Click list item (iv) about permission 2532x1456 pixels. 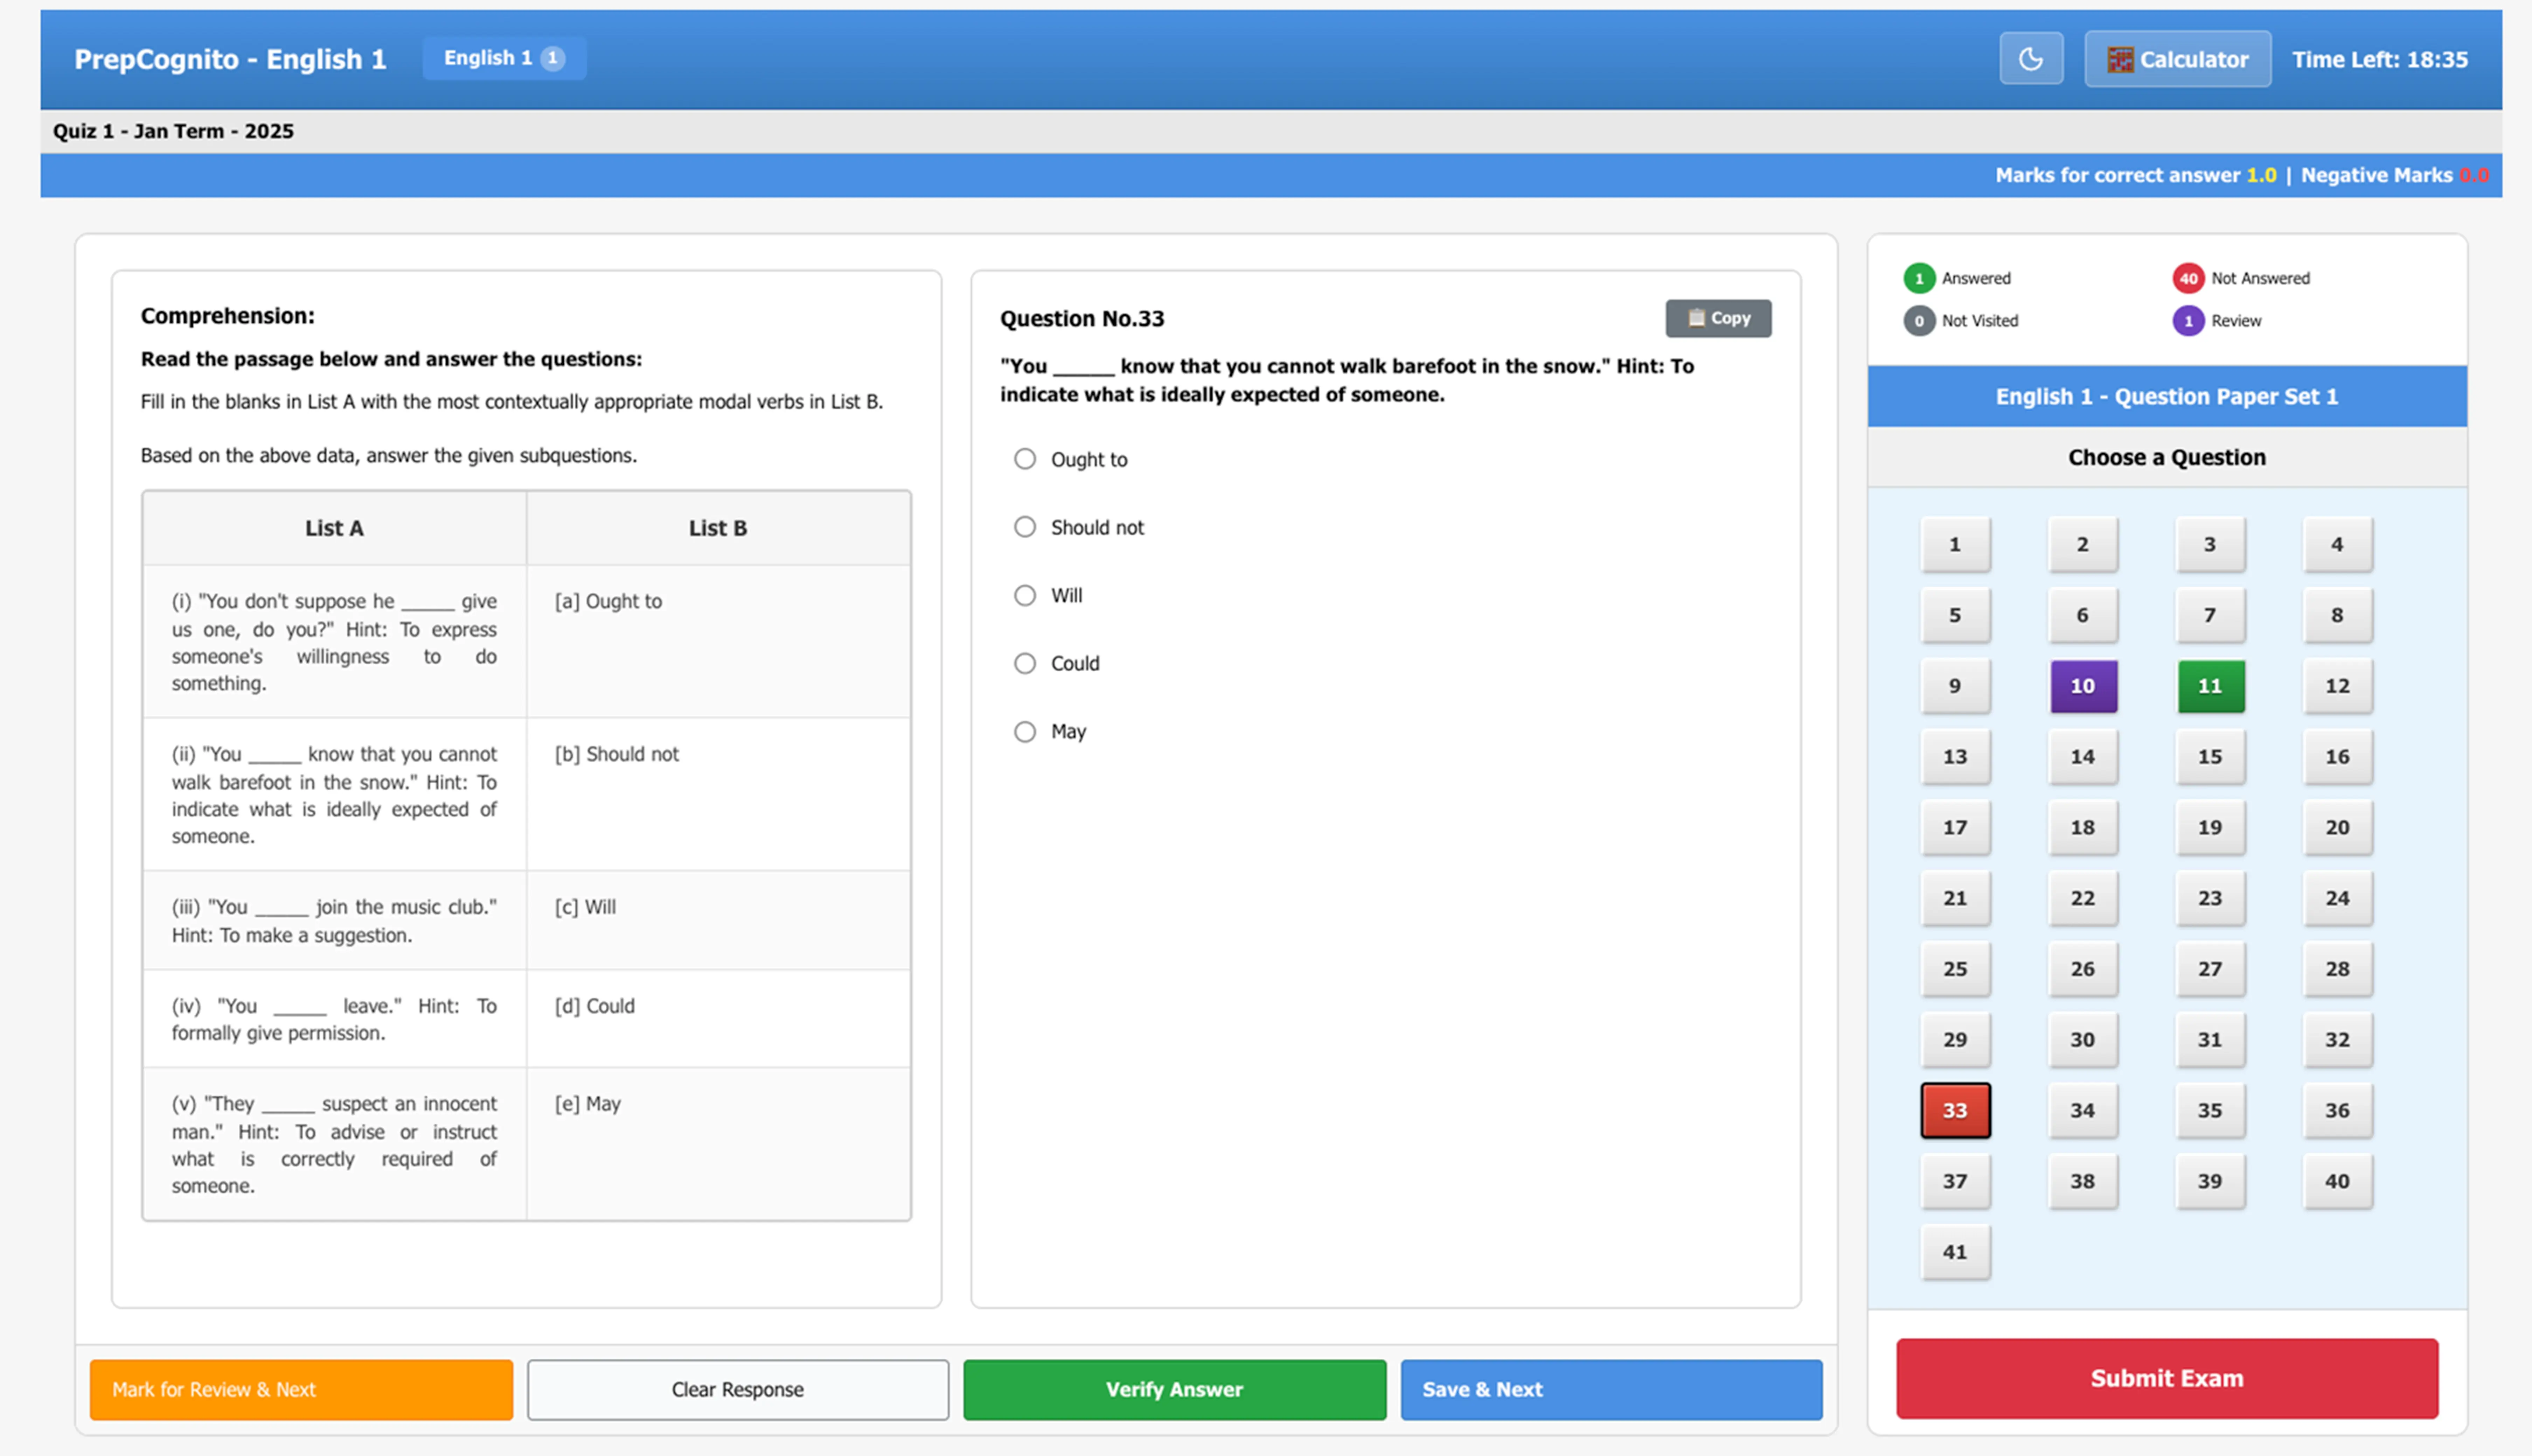pyautogui.click(x=334, y=1019)
